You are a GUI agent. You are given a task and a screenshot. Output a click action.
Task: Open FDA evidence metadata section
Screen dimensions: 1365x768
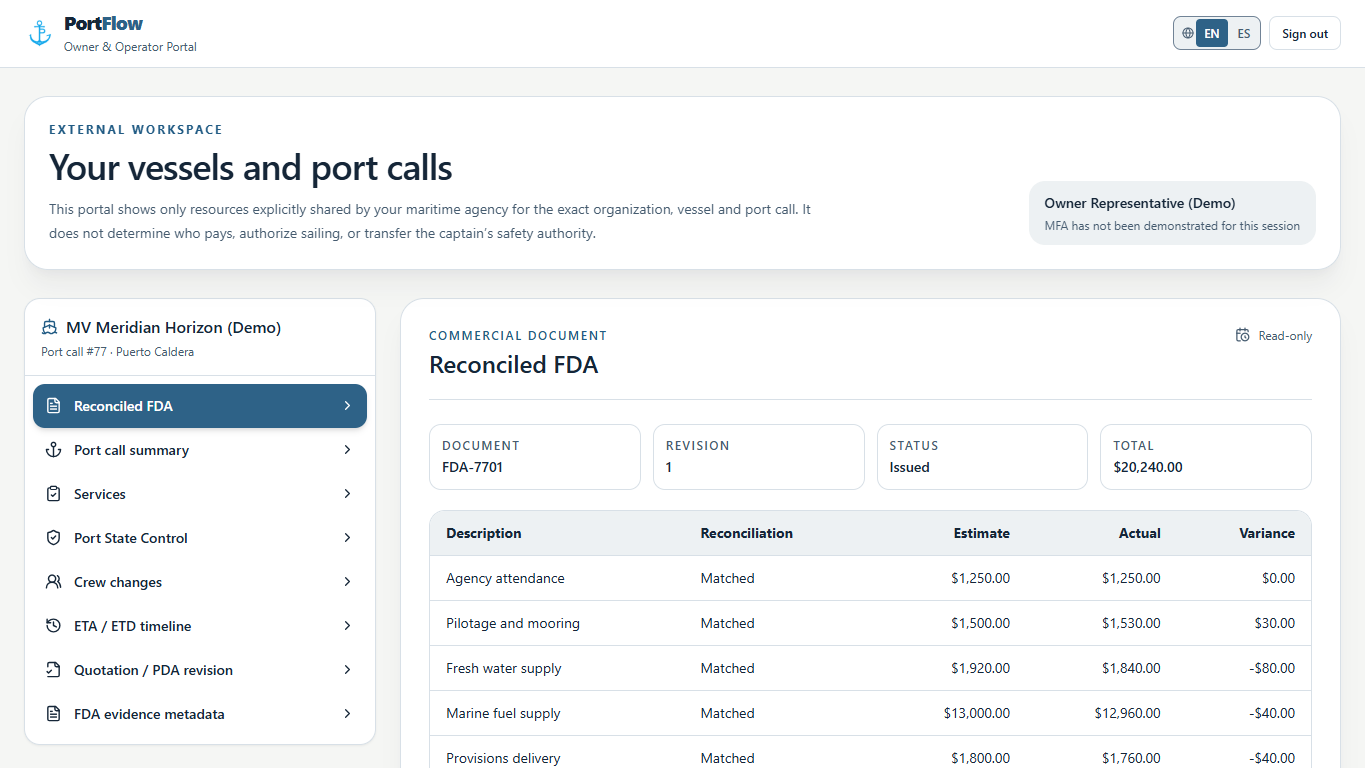(200, 714)
